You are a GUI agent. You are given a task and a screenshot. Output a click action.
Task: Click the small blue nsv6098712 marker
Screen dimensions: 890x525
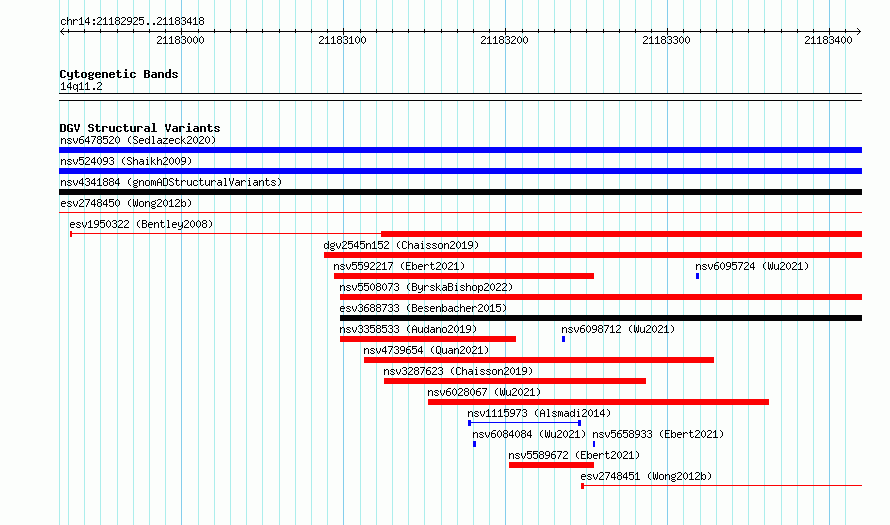[564, 339]
